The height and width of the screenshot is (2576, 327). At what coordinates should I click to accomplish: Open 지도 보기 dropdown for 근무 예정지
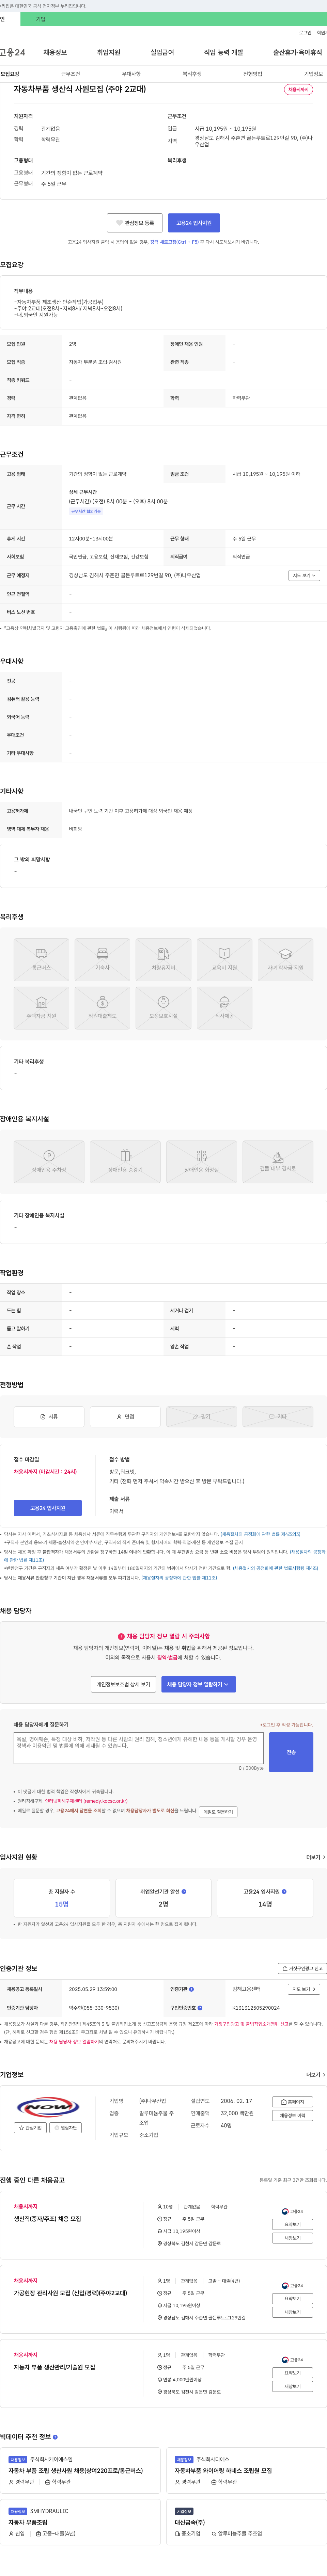click(x=304, y=575)
